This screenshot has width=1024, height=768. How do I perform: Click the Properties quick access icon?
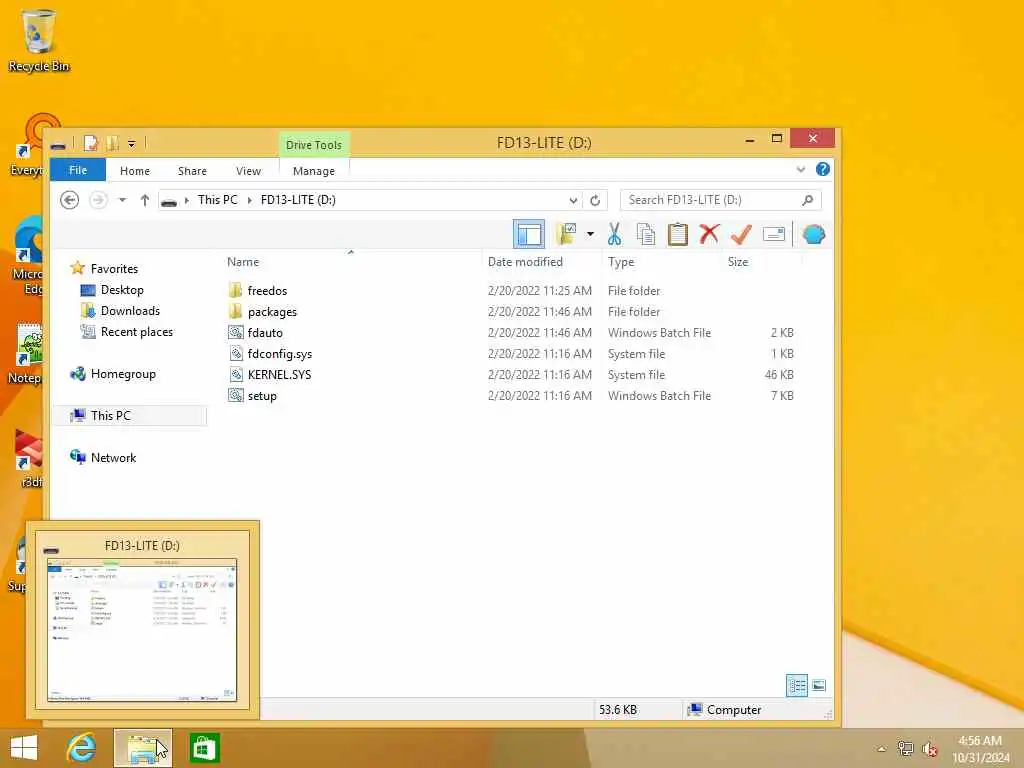coord(91,143)
